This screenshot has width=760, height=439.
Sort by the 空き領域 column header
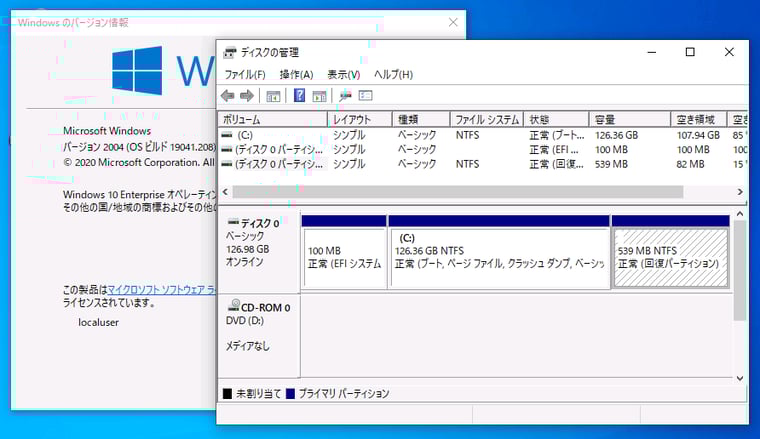click(x=699, y=120)
